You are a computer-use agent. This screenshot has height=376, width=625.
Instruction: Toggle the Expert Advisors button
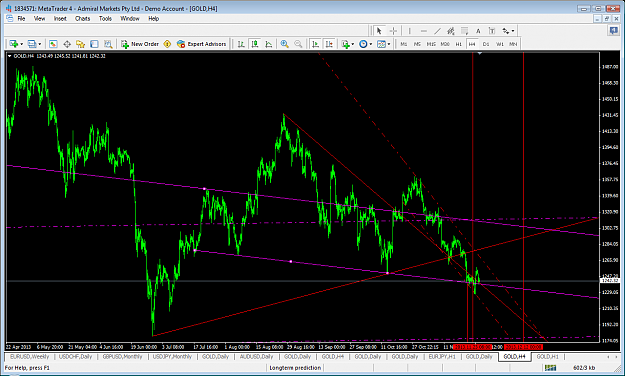pos(202,44)
